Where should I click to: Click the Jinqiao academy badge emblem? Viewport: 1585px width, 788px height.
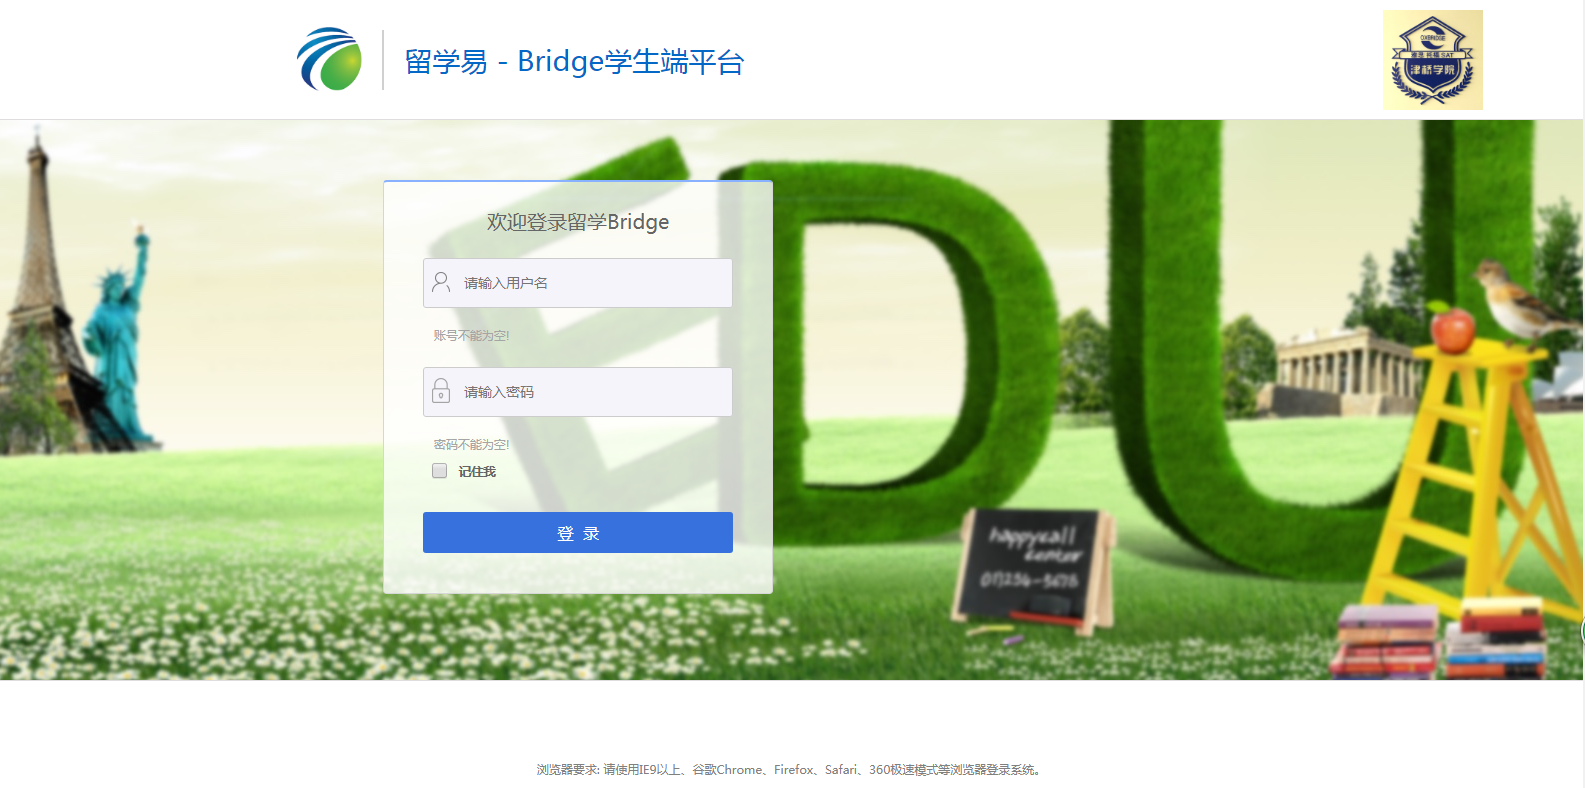point(1432,60)
